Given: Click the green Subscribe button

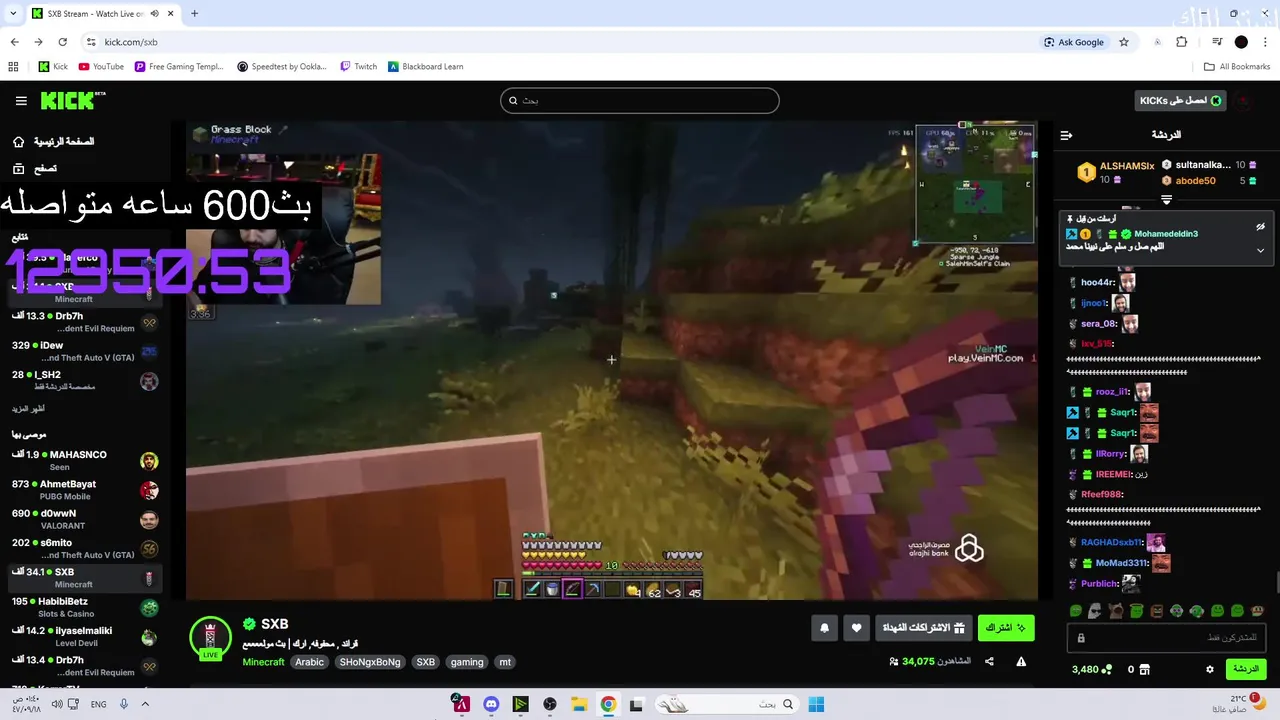Looking at the screenshot, I should tap(1006, 628).
